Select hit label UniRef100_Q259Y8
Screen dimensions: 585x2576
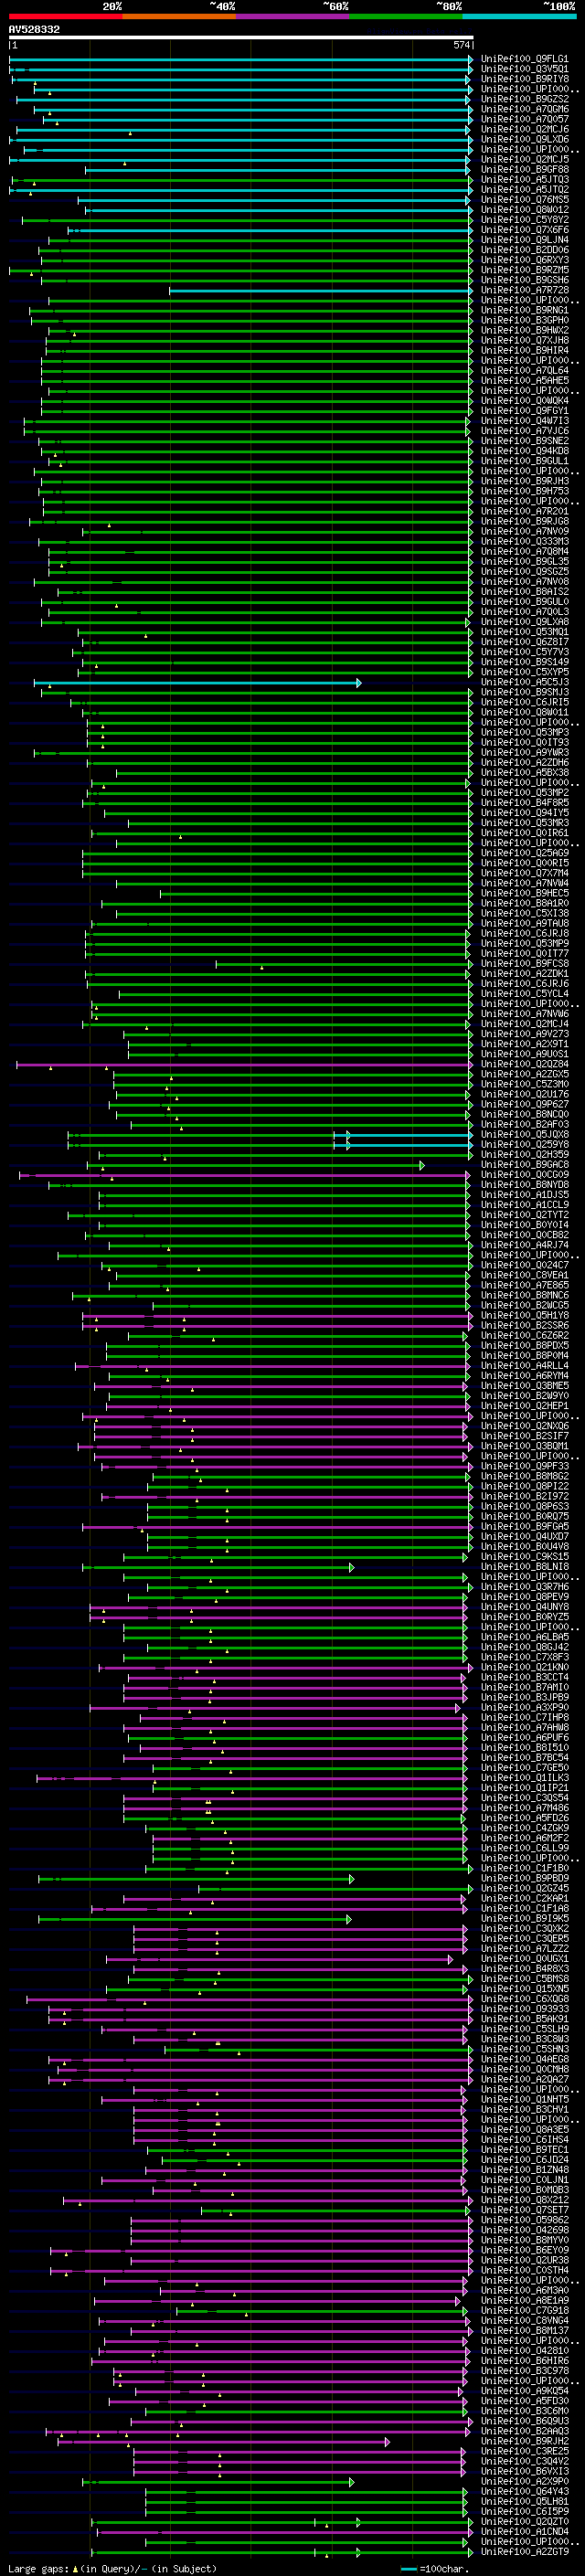525,1144
